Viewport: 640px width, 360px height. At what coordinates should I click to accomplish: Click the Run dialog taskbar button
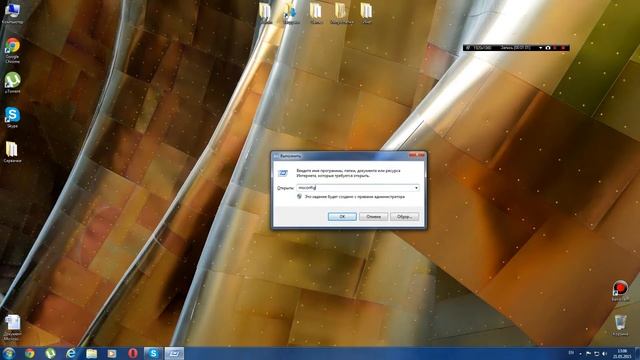(x=174, y=353)
